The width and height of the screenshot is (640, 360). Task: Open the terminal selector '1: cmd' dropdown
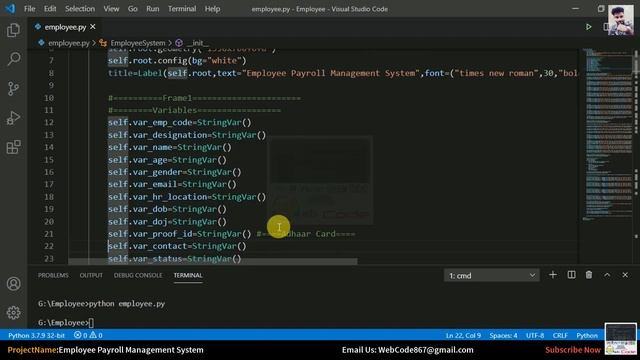coord(491,276)
